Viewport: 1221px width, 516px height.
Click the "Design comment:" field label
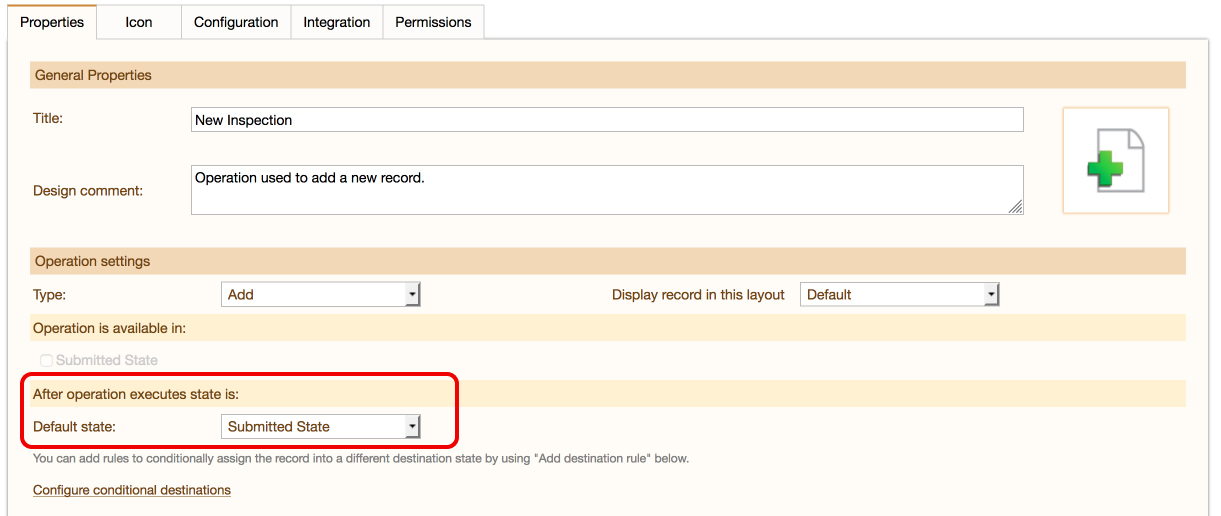coord(88,190)
